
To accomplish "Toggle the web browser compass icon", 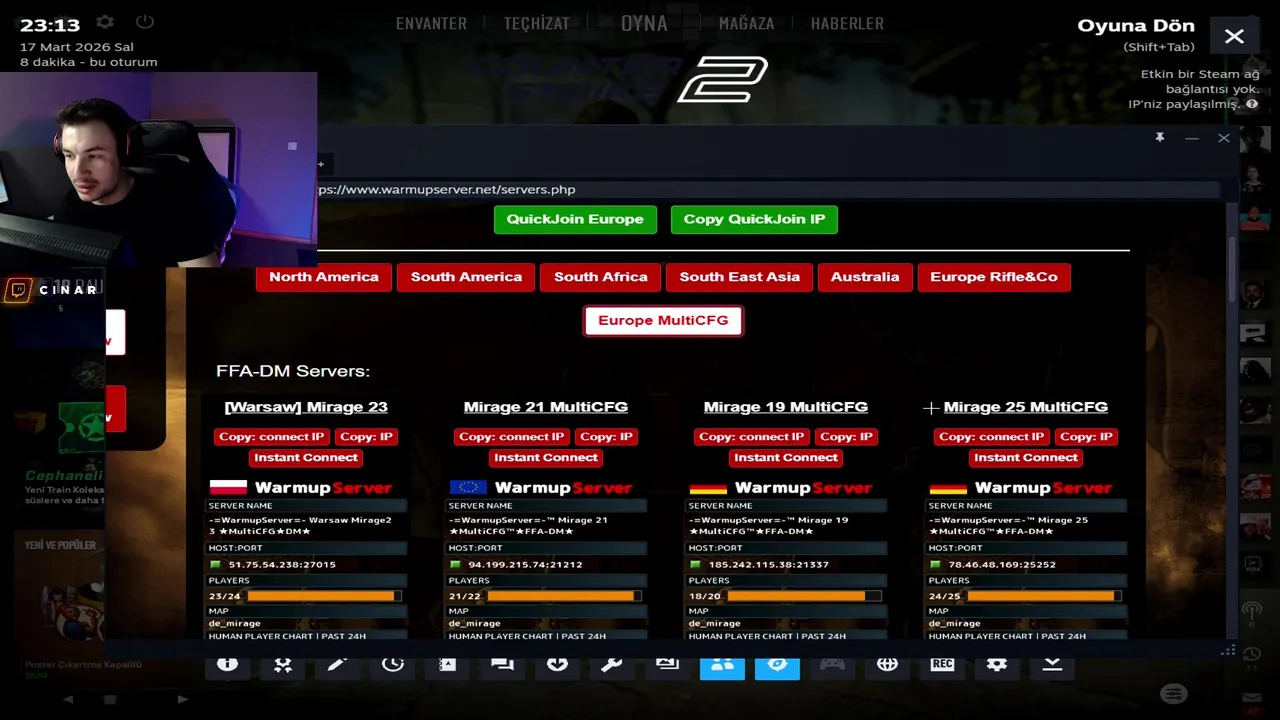I will coord(777,664).
